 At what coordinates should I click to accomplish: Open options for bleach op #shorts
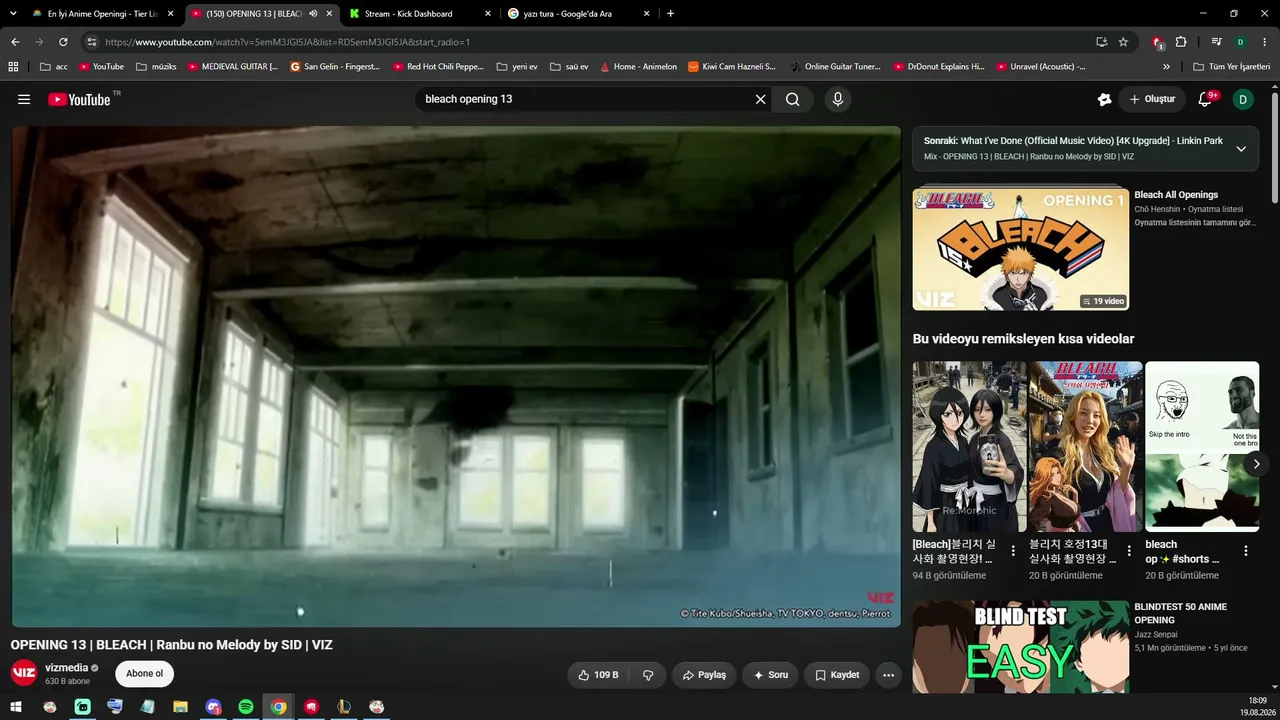(x=1246, y=551)
